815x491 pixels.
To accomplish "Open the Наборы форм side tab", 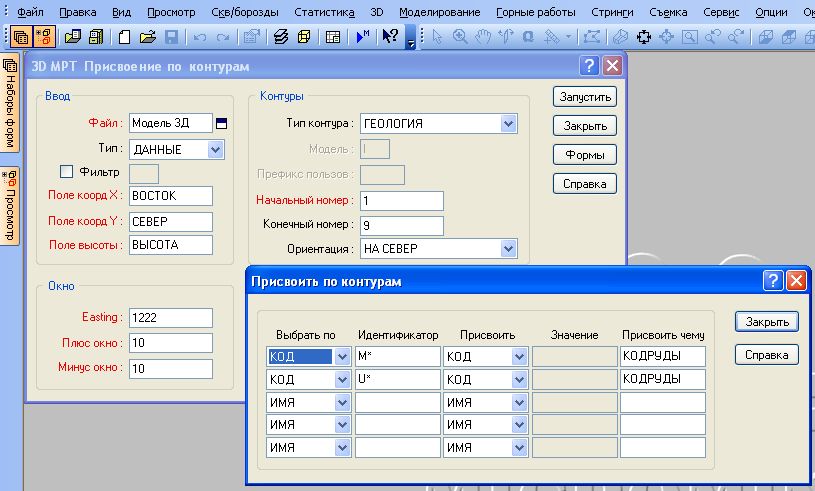I will (10, 103).
